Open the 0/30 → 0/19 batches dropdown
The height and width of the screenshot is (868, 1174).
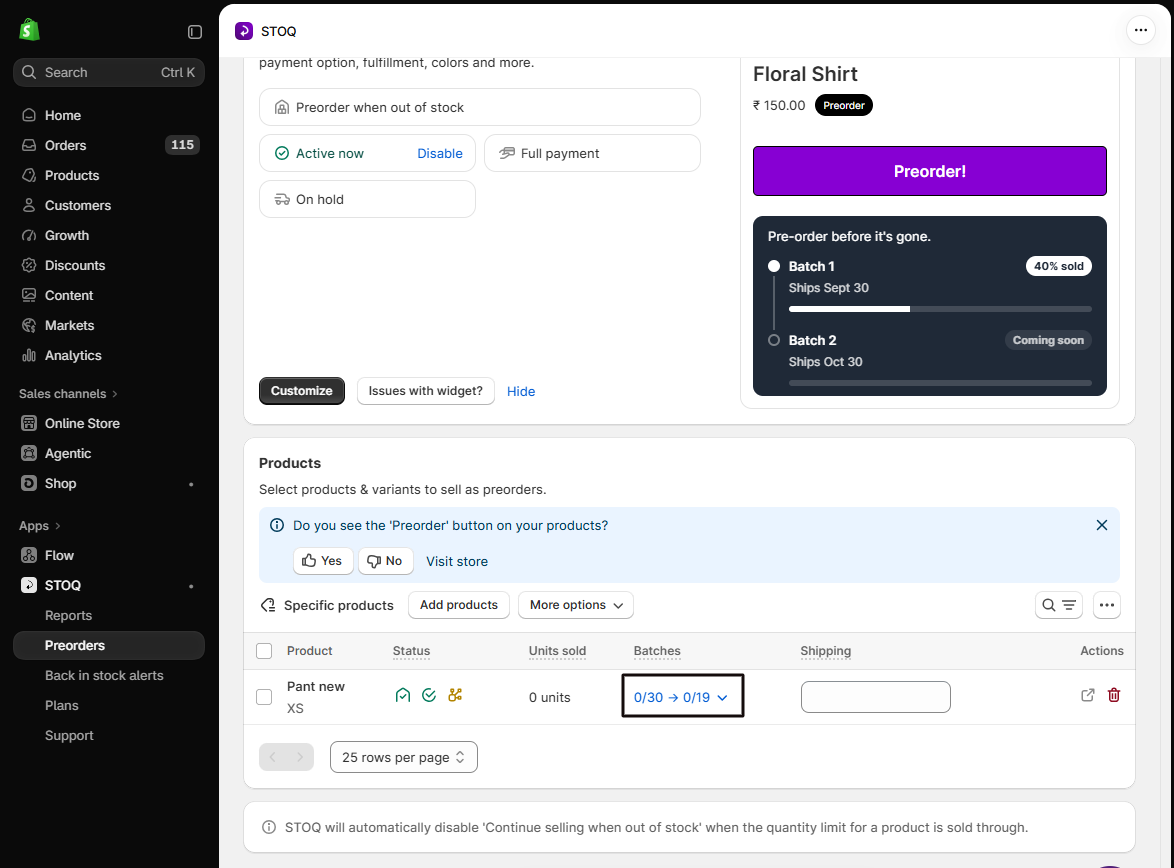[682, 697]
